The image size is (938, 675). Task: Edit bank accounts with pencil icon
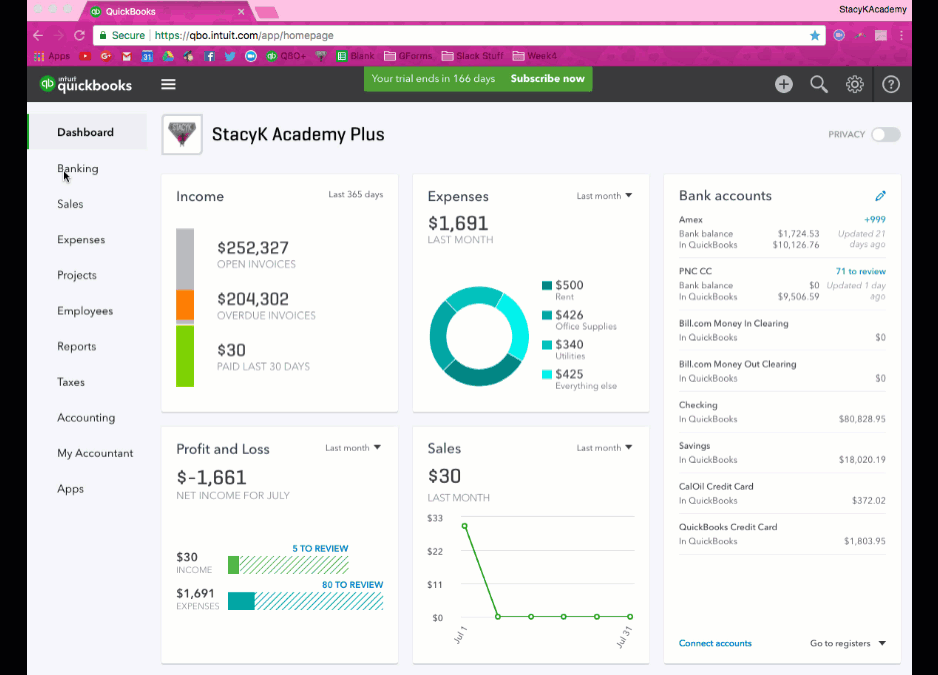click(880, 196)
